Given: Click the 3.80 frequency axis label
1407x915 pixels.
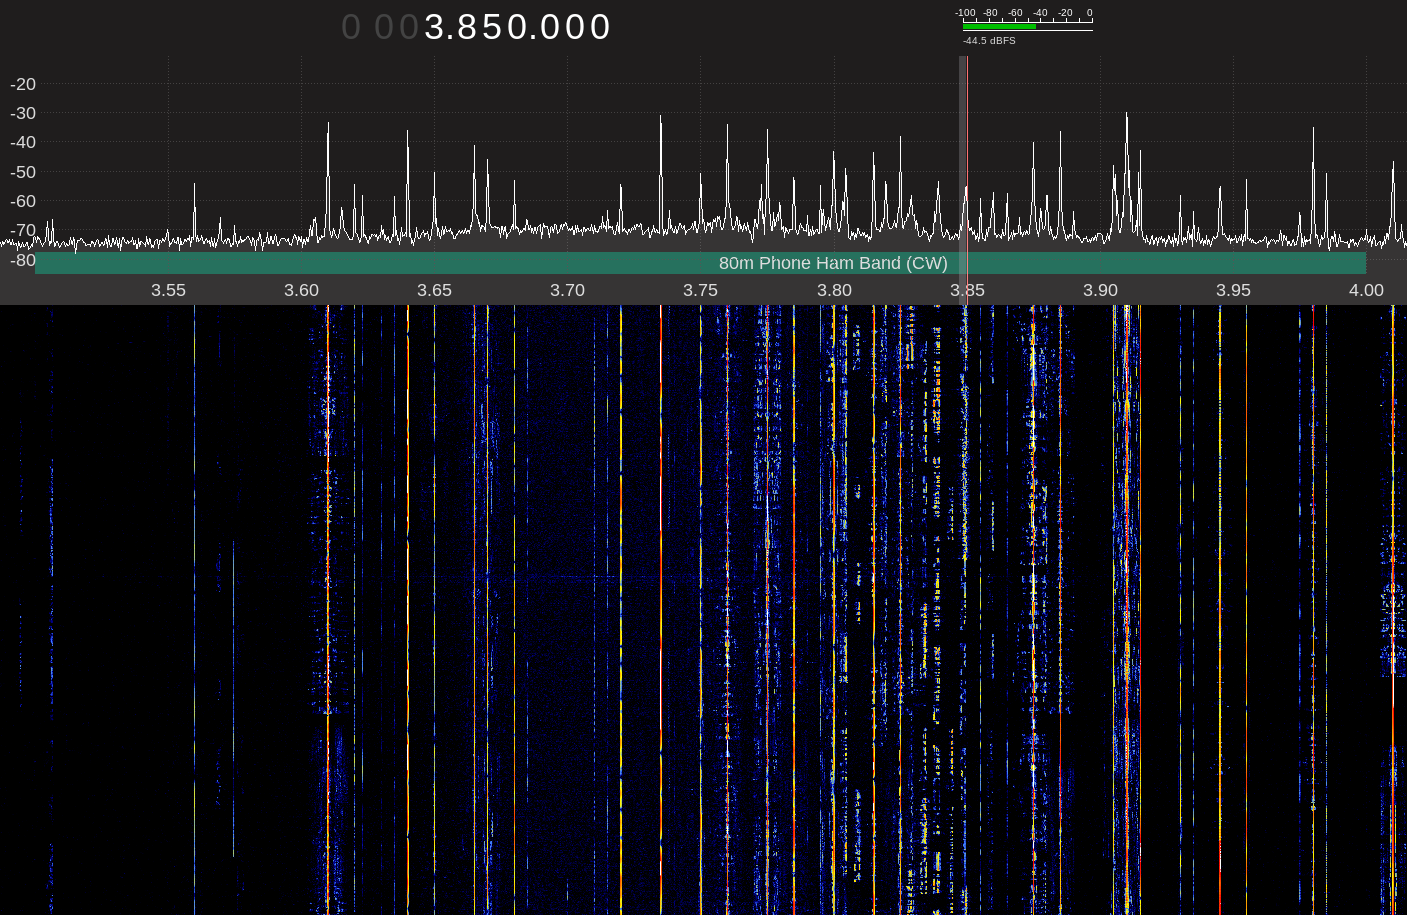Looking at the screenshot, I should click(834, 290).
